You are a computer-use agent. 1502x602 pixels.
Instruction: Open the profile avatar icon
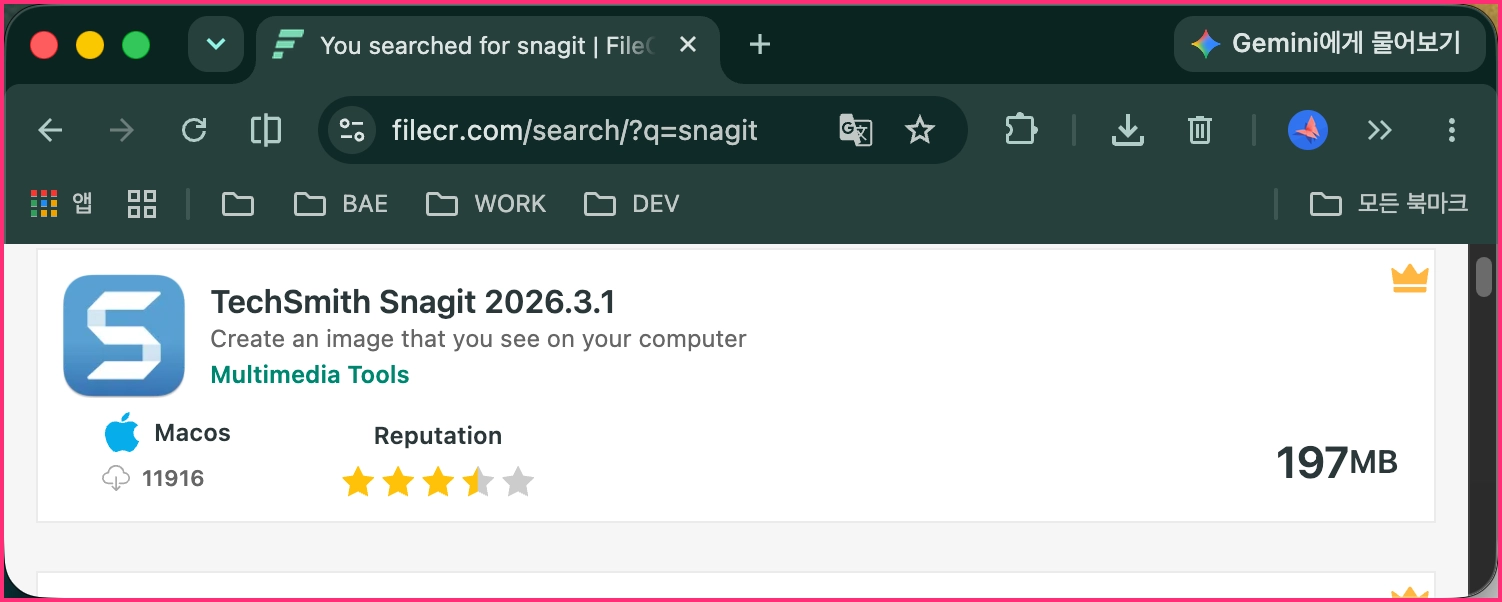1308,130
